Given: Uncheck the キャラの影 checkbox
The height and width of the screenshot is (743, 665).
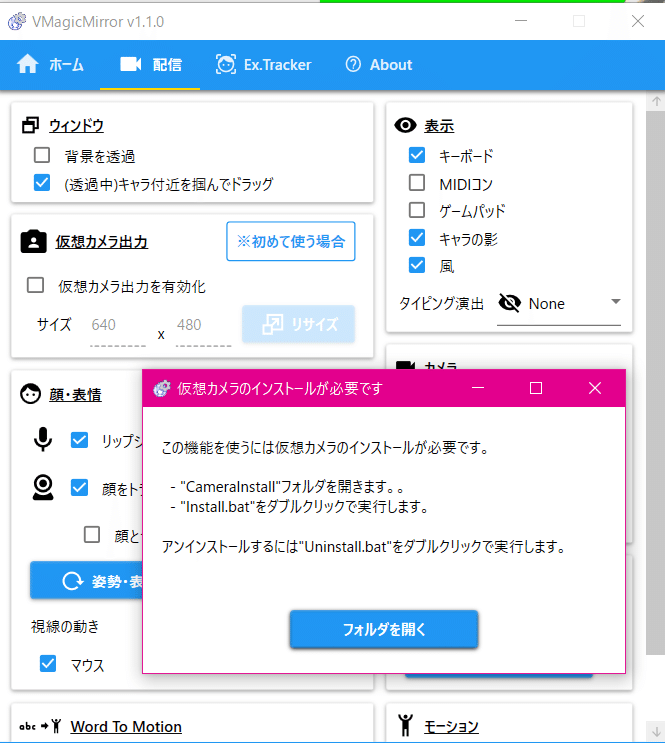Looking at the screenshot, I should [417, 238].
